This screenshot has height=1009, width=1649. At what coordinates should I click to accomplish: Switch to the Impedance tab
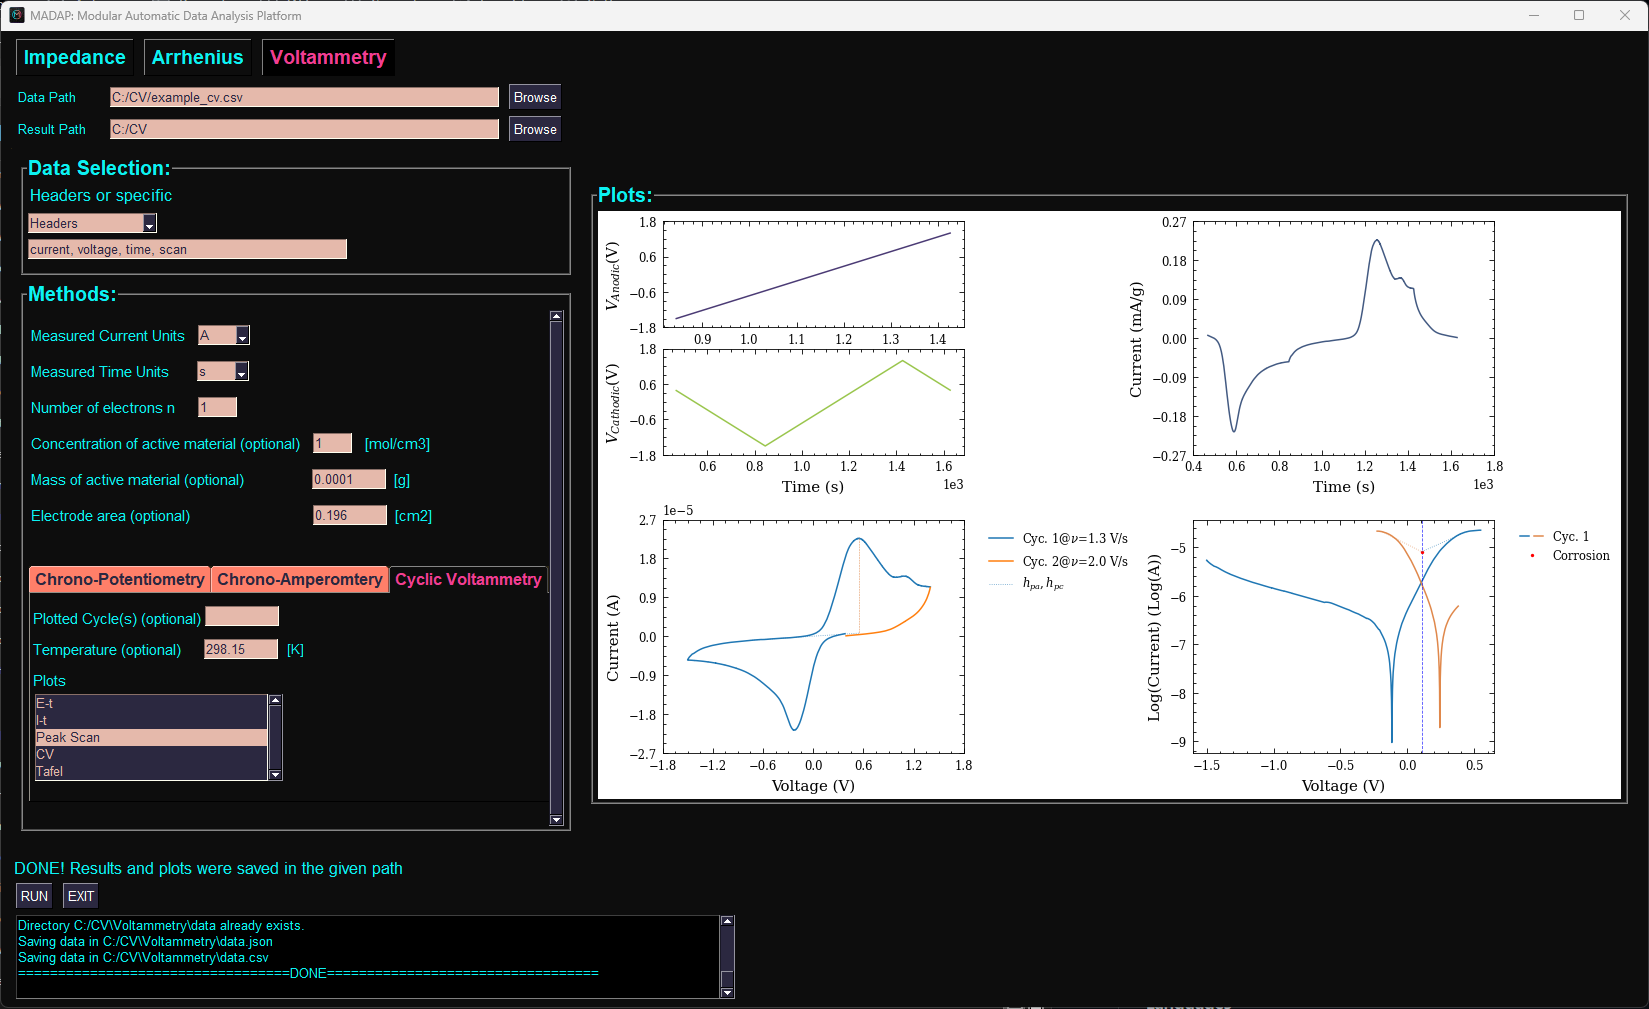click(74, 57)
